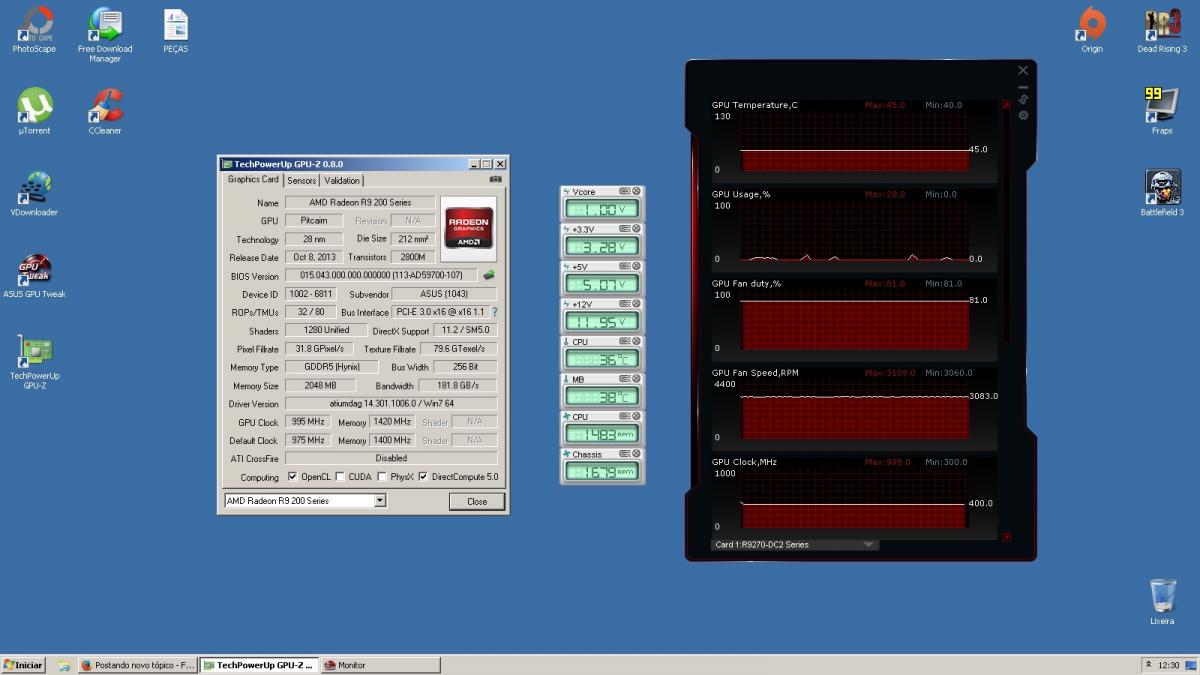This screenshot has width=1200, height=675.
Task: Enable the PhysX checkbox
Action: (x=382, y=477)
